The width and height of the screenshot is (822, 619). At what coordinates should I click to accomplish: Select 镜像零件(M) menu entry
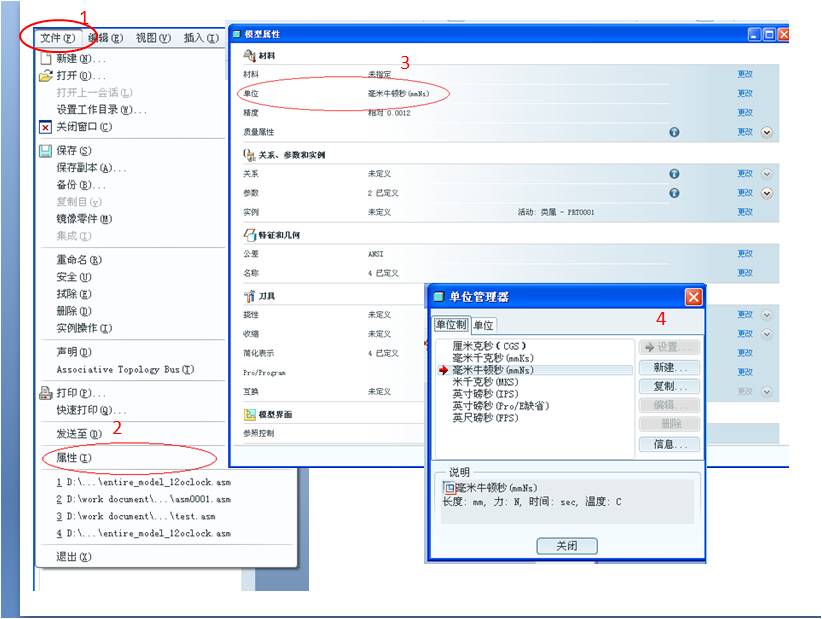click(84, 219)
